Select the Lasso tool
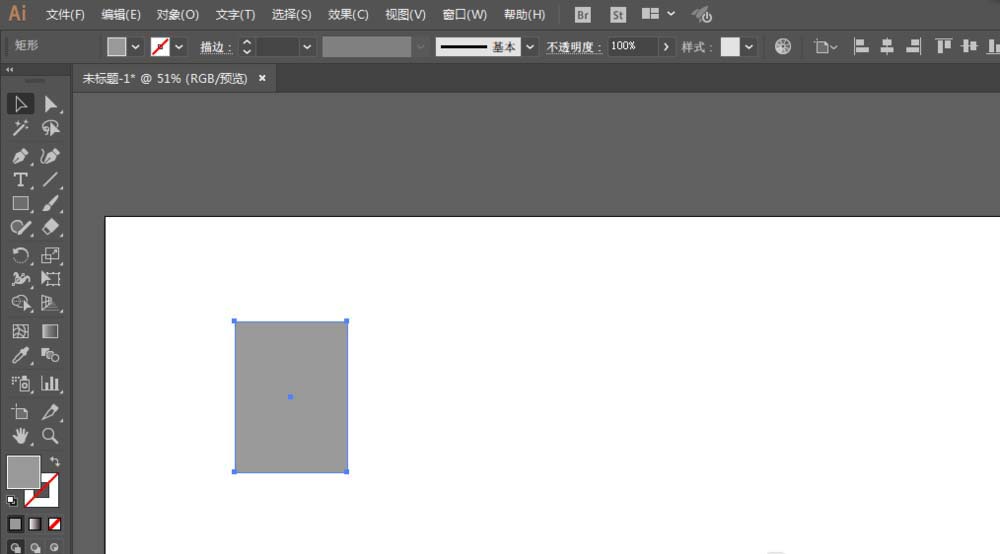 tap(50, 128)
